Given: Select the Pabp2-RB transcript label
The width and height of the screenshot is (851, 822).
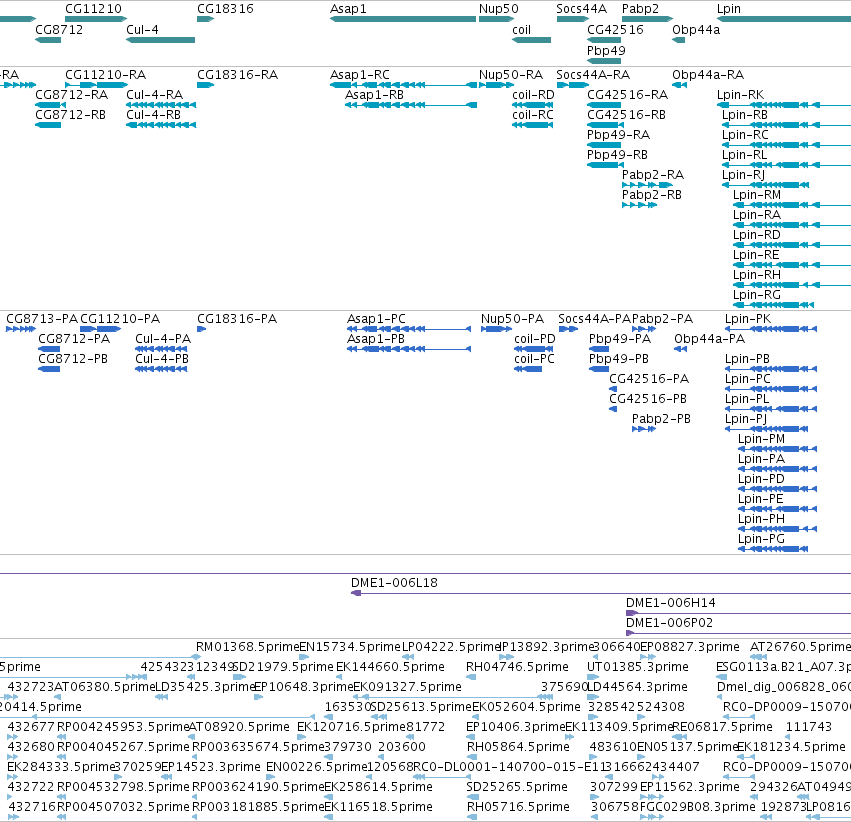Looking at the screenshot, I should [x=652, y=195].
